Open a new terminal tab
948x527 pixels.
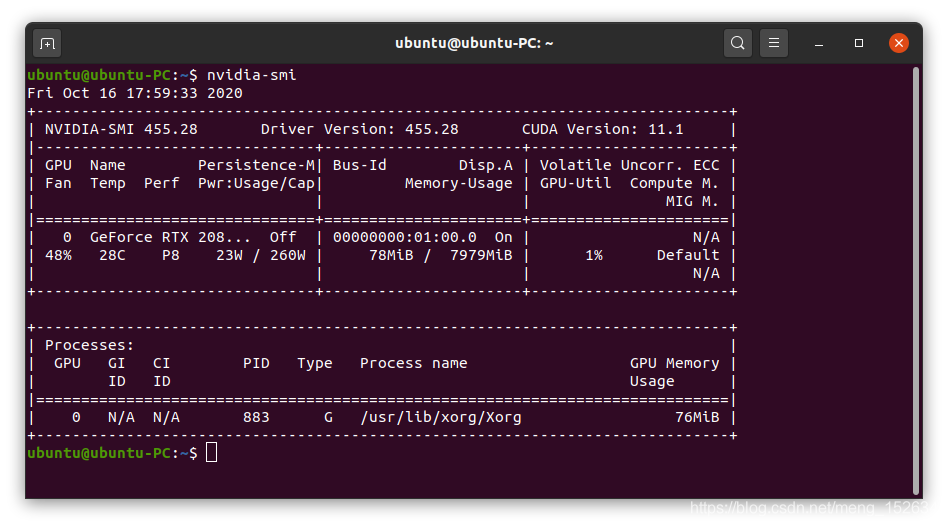point(47,44)
